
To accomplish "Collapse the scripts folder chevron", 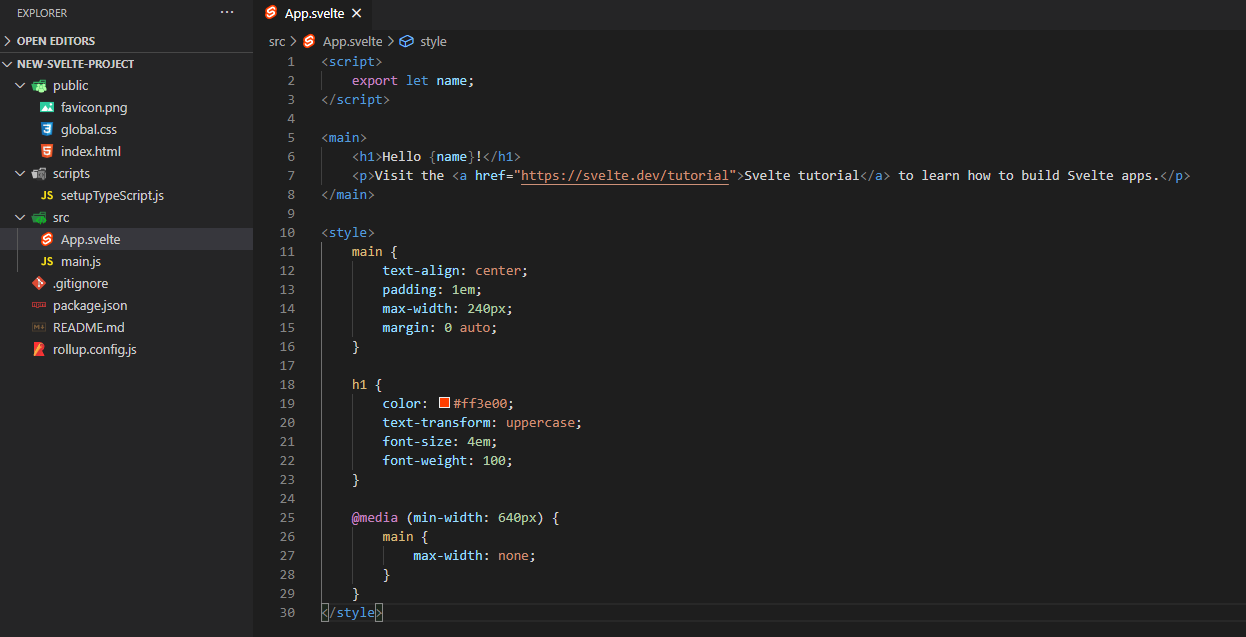I will coord(20,173).
